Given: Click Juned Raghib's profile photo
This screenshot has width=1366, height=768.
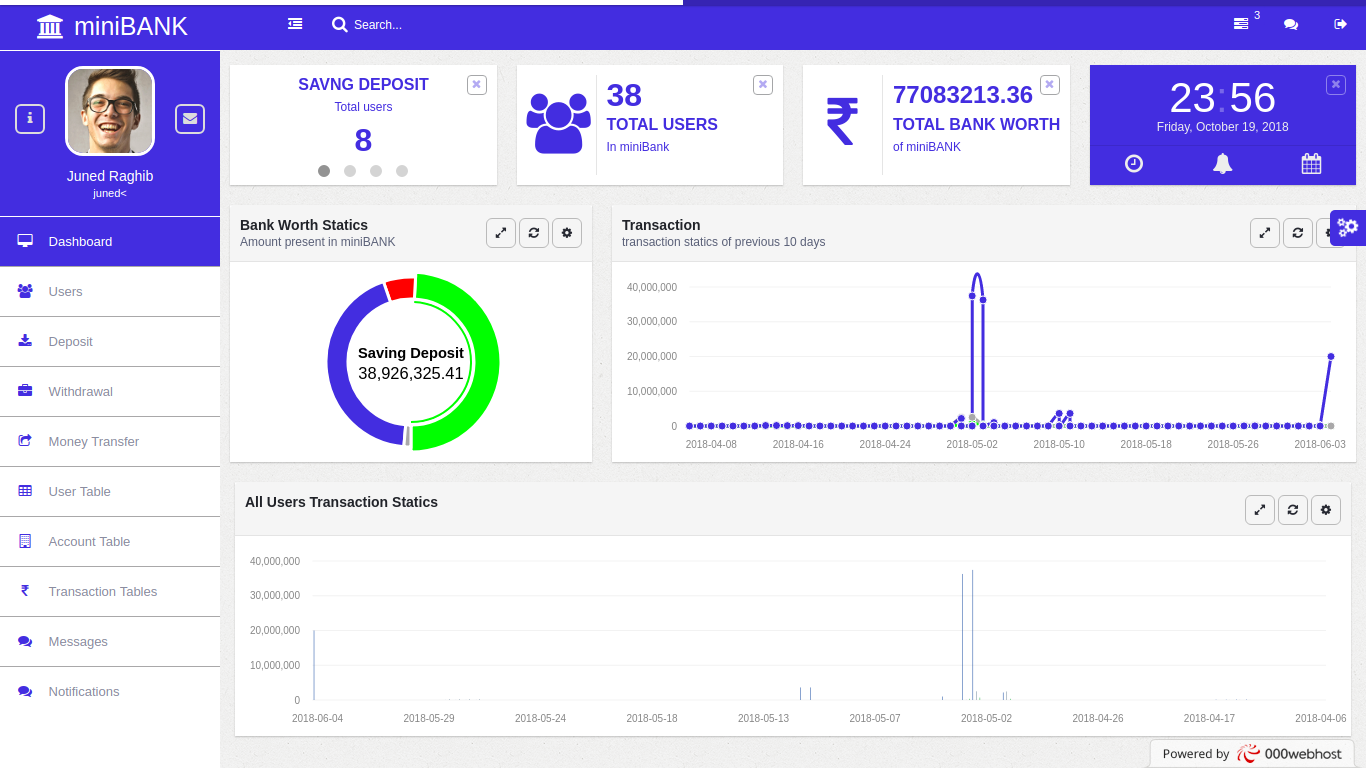Looking at the screenshot, I should (110, 111).
